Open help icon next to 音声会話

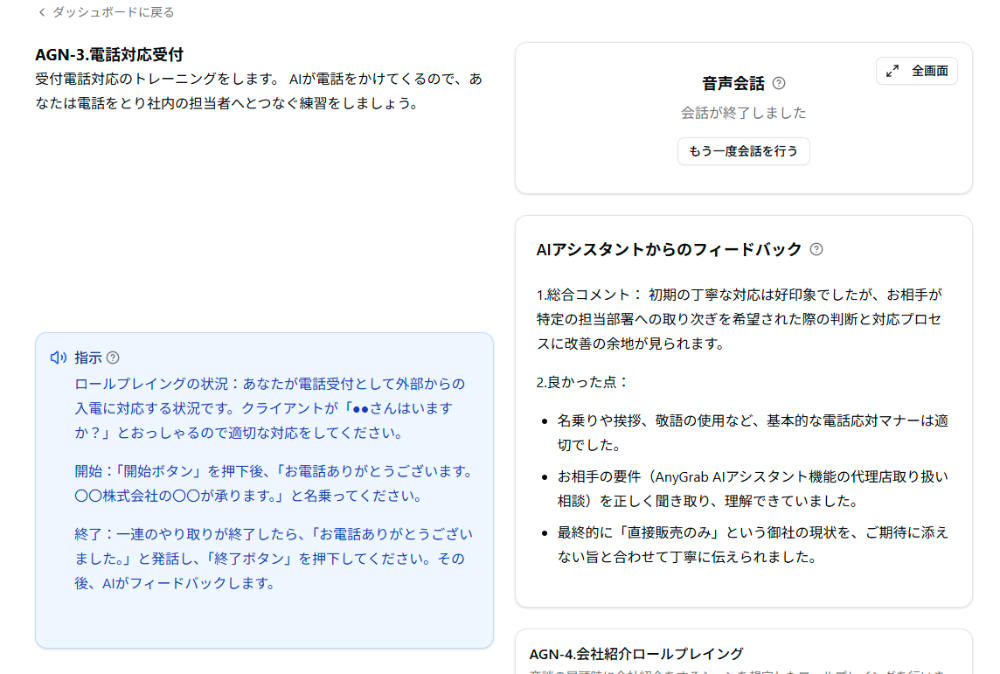779,84
